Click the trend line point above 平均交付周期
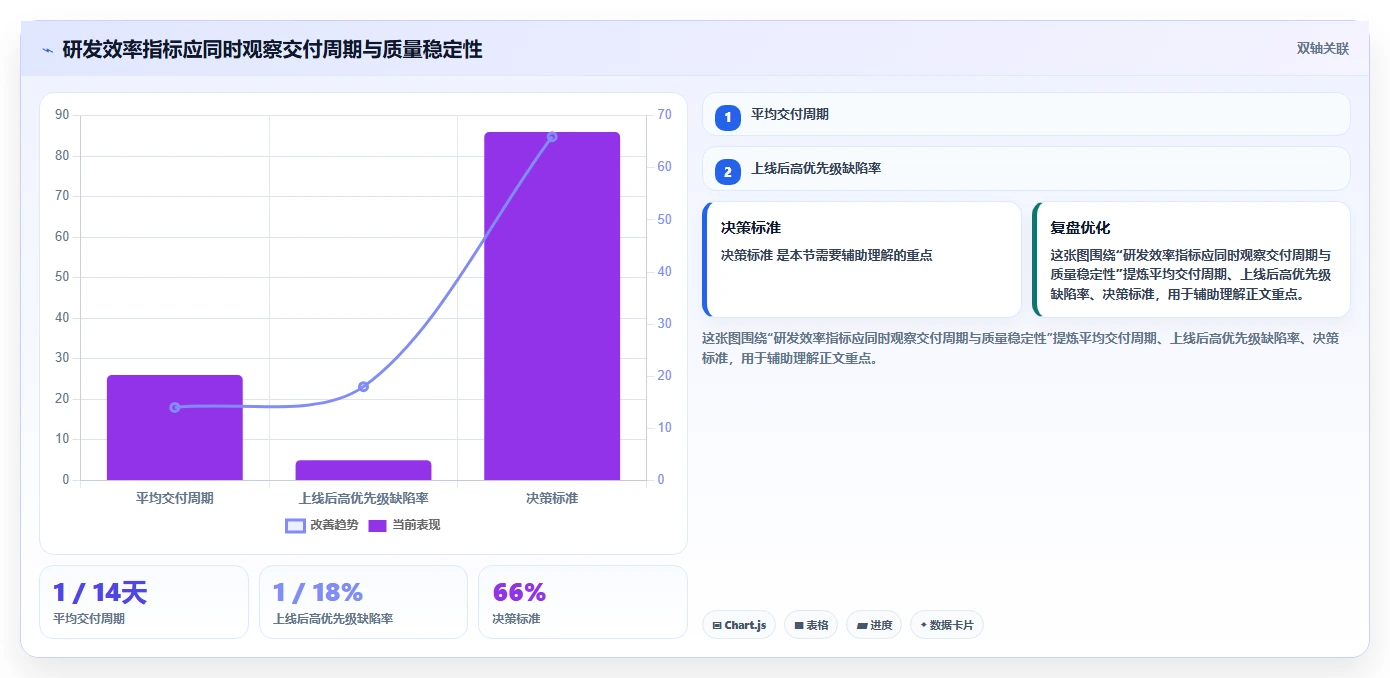The height and width of the screenshot is (678, 1390). coord(175,407)
